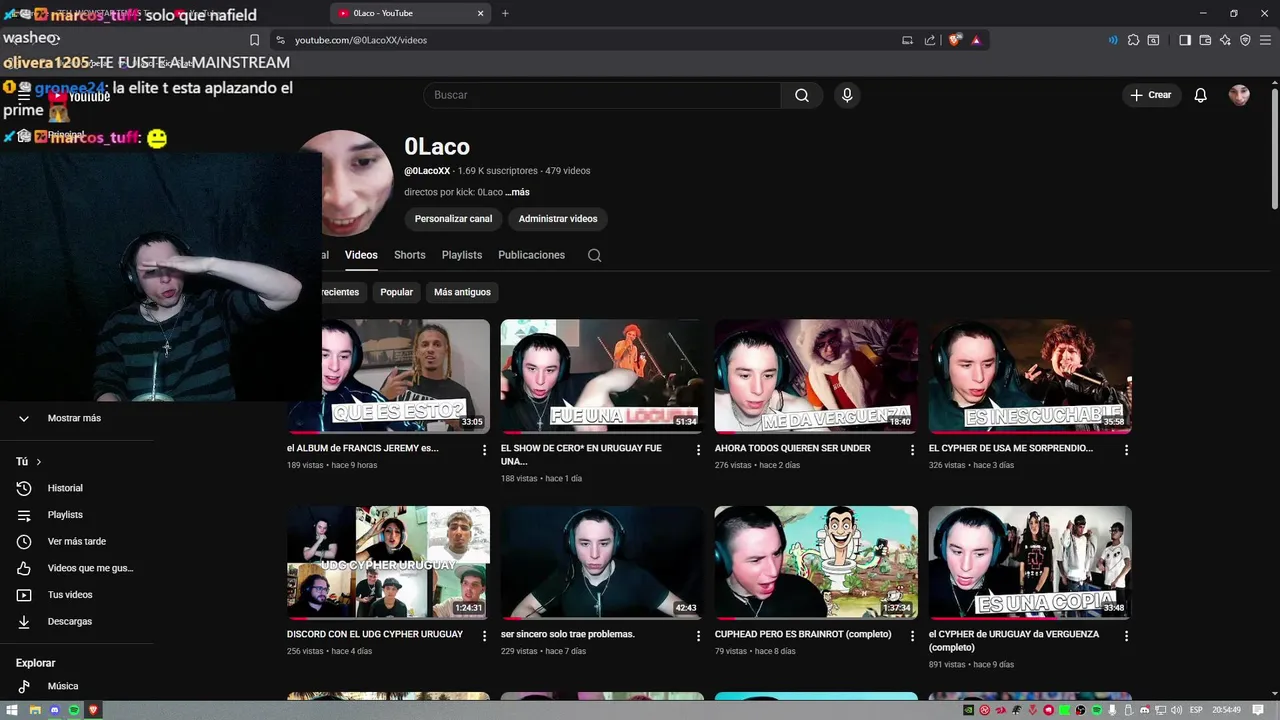Viewport: 1280px width, 720px height.
Task: Open video title 'DISCORD CON EL UDG CYPHER URUGUAY'
Action: (x=375, y=634)
